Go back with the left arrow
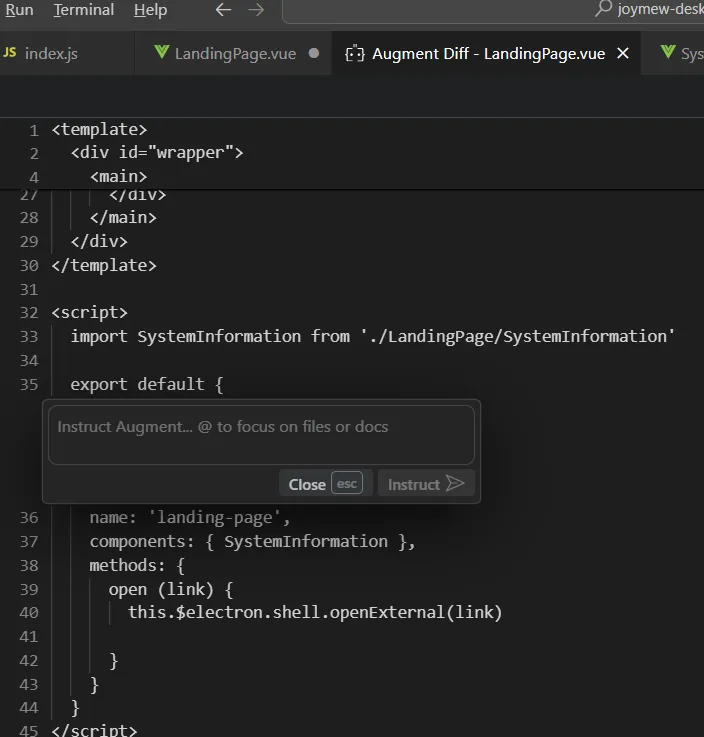This screenshot has width=704, height=737. pyautogui.click(x=223, y=10)
